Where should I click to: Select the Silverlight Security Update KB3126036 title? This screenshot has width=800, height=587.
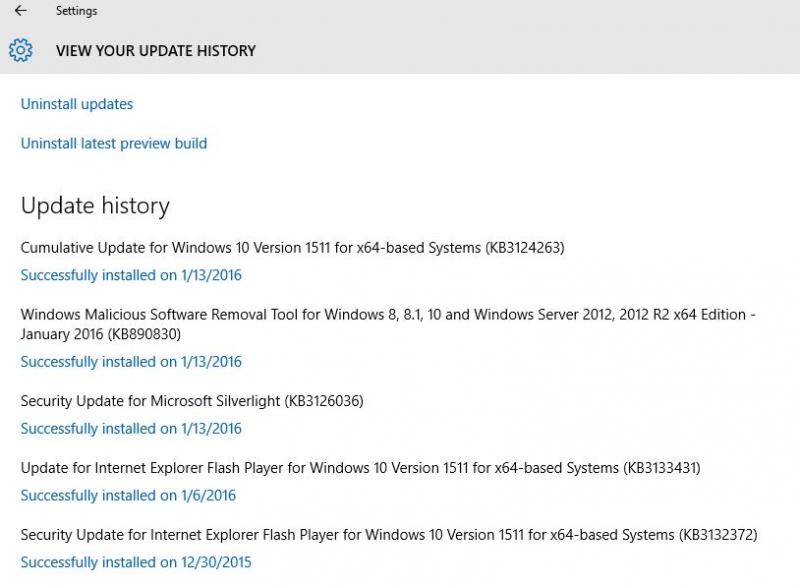[192, 401]
